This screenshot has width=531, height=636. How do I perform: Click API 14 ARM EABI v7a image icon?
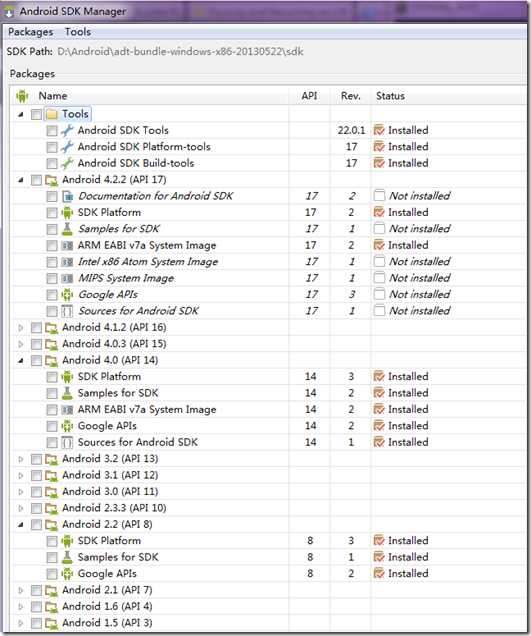pos(67,410)
